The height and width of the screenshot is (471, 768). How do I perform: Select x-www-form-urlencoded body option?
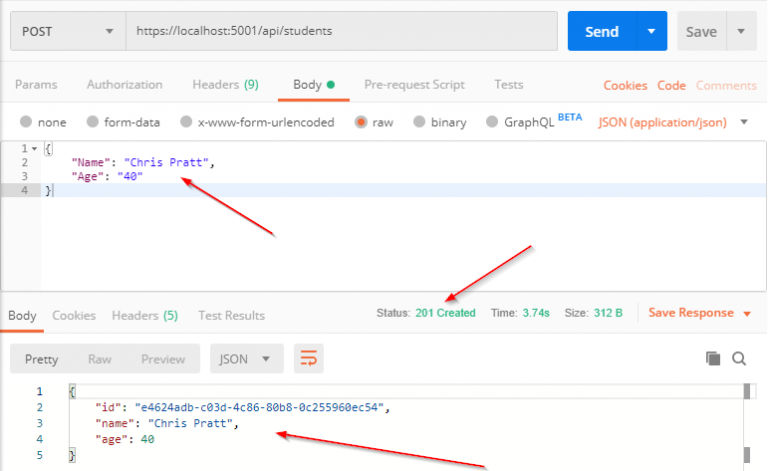point(186,122)
